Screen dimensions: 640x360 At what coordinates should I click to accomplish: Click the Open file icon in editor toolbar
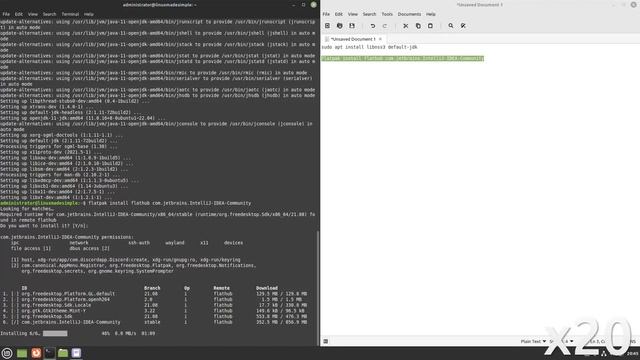click(x=340, y=26)
